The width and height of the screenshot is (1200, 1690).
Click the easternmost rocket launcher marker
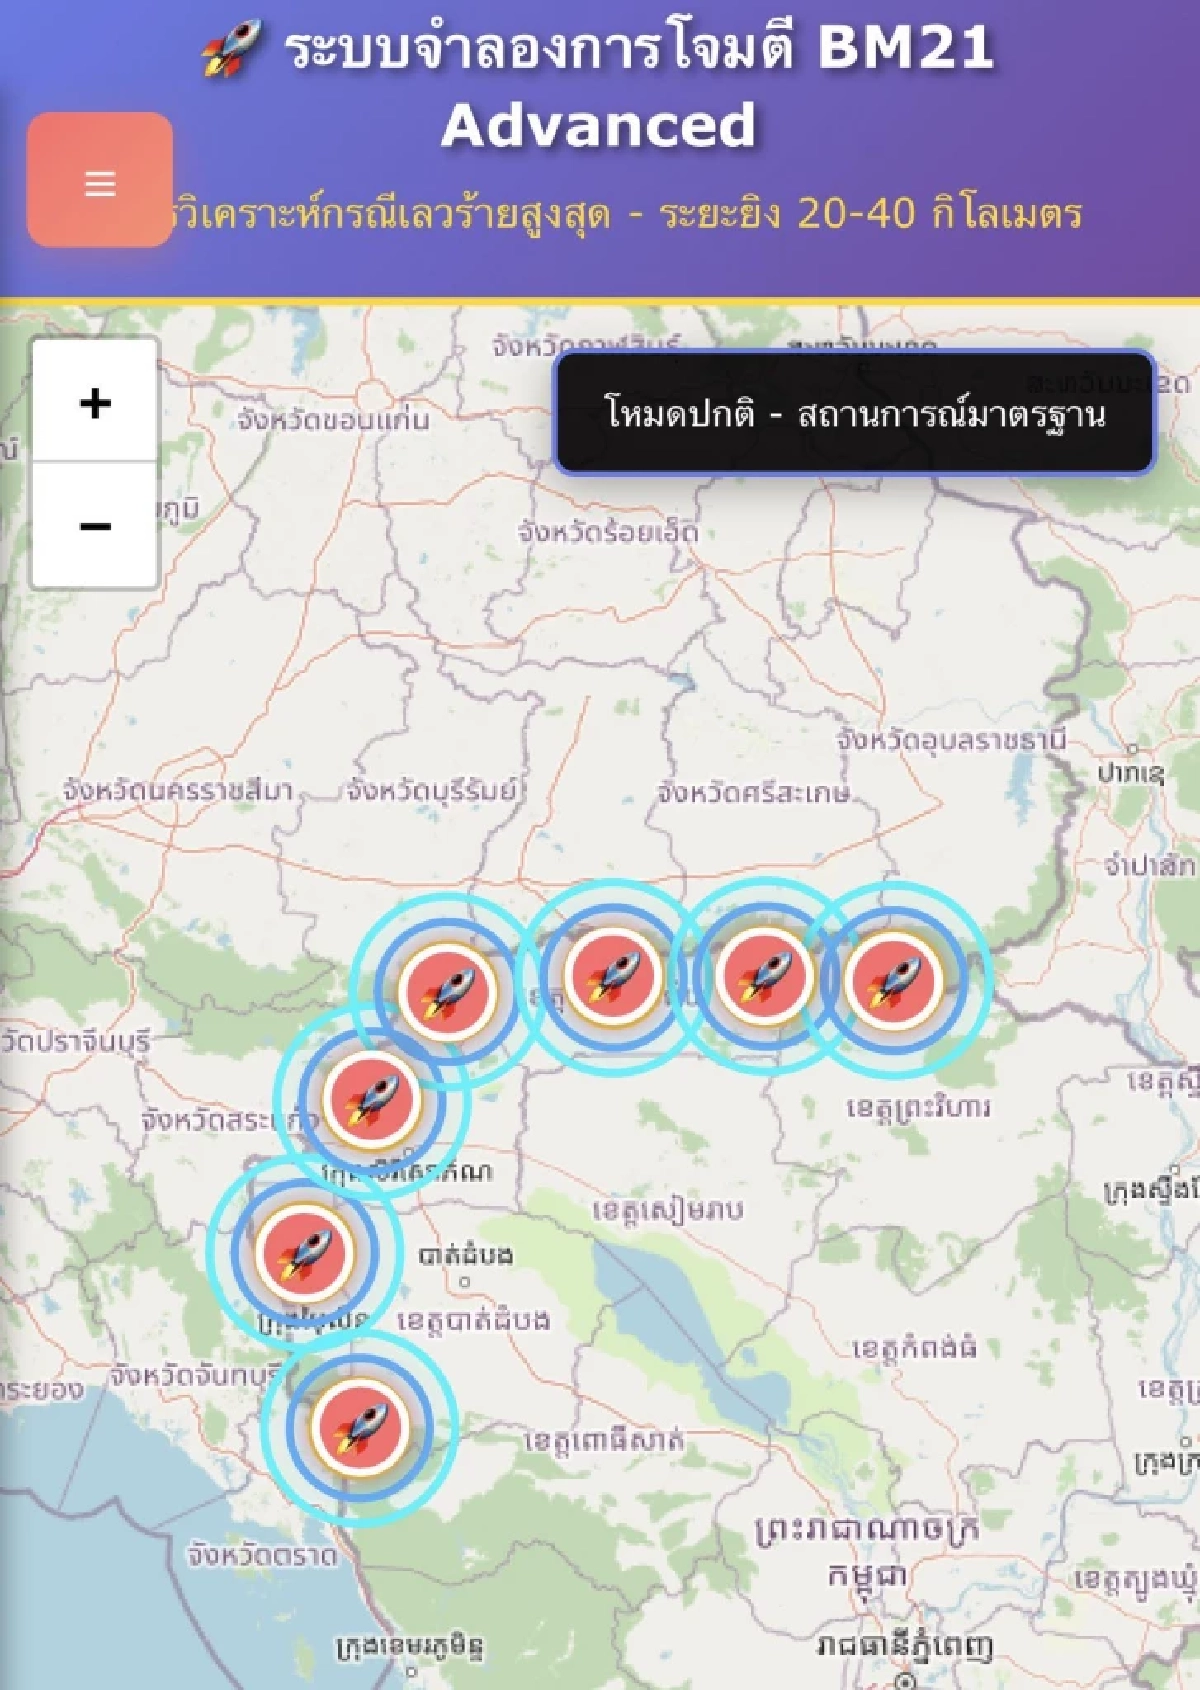(x=893, y=979)
